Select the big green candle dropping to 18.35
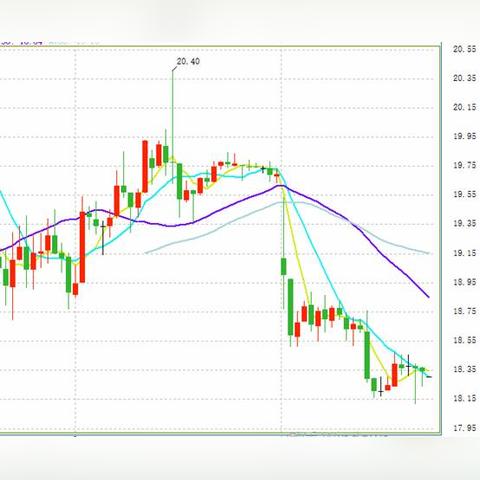Image resolution: width=480 pixels, height=480 pixels. [x=367, y=355]
